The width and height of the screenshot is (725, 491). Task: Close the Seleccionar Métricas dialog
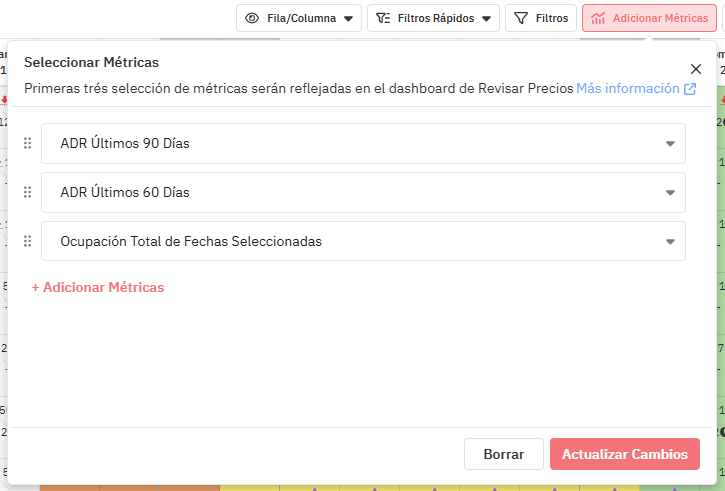[x=696, y=69]
